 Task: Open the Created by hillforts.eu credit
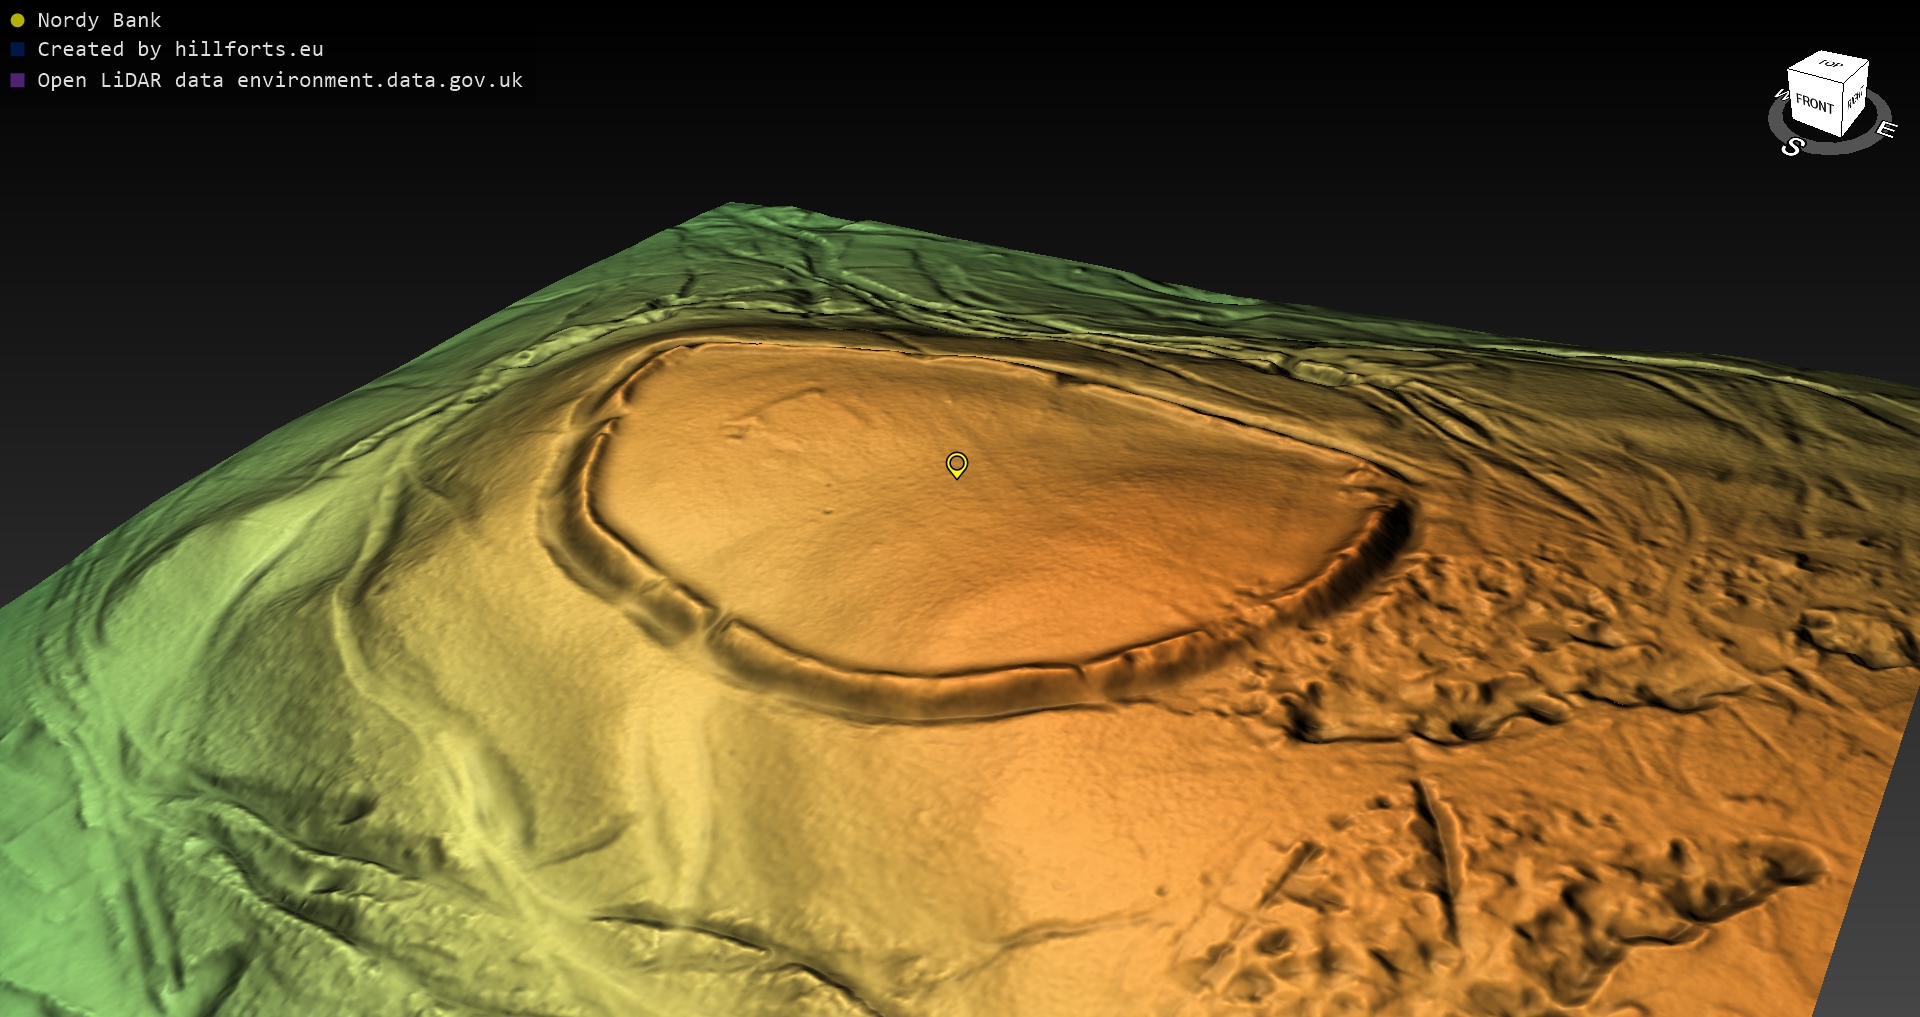tap(180, 49)
